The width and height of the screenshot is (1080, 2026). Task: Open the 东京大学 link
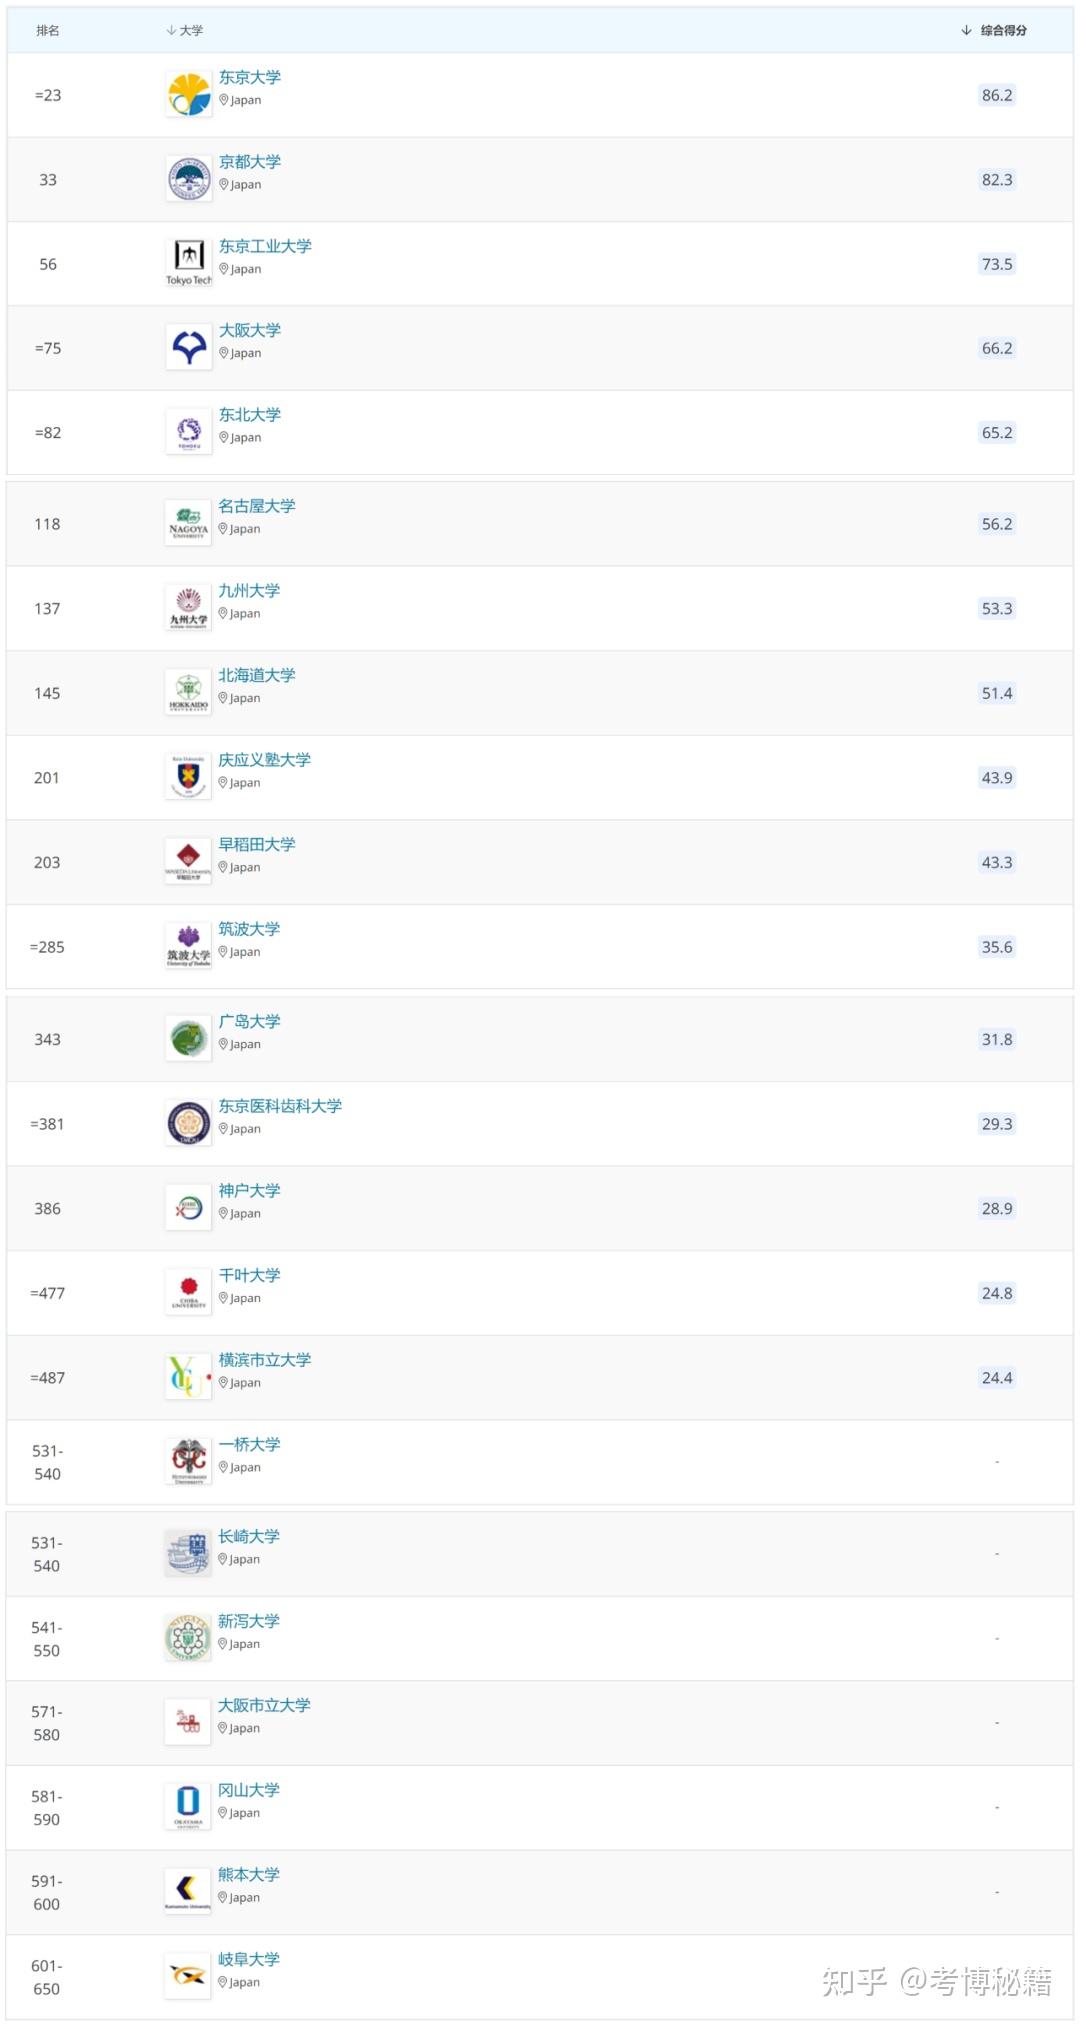[250, 77]
